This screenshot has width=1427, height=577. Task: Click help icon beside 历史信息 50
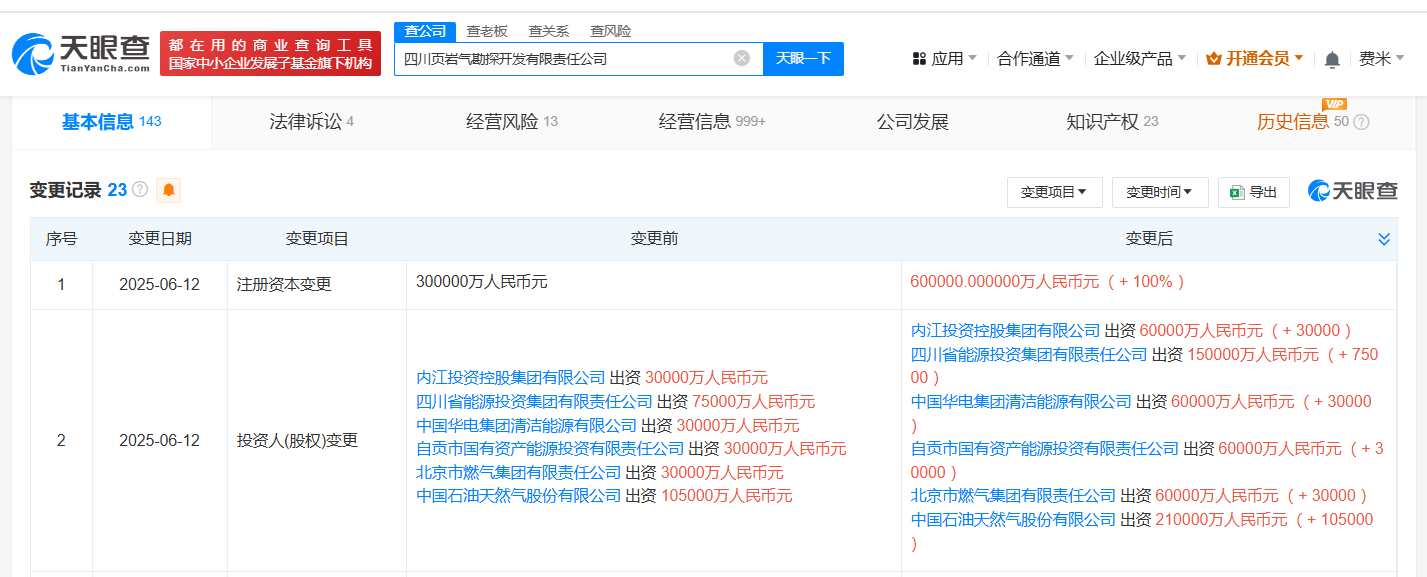pos(1361,122)
